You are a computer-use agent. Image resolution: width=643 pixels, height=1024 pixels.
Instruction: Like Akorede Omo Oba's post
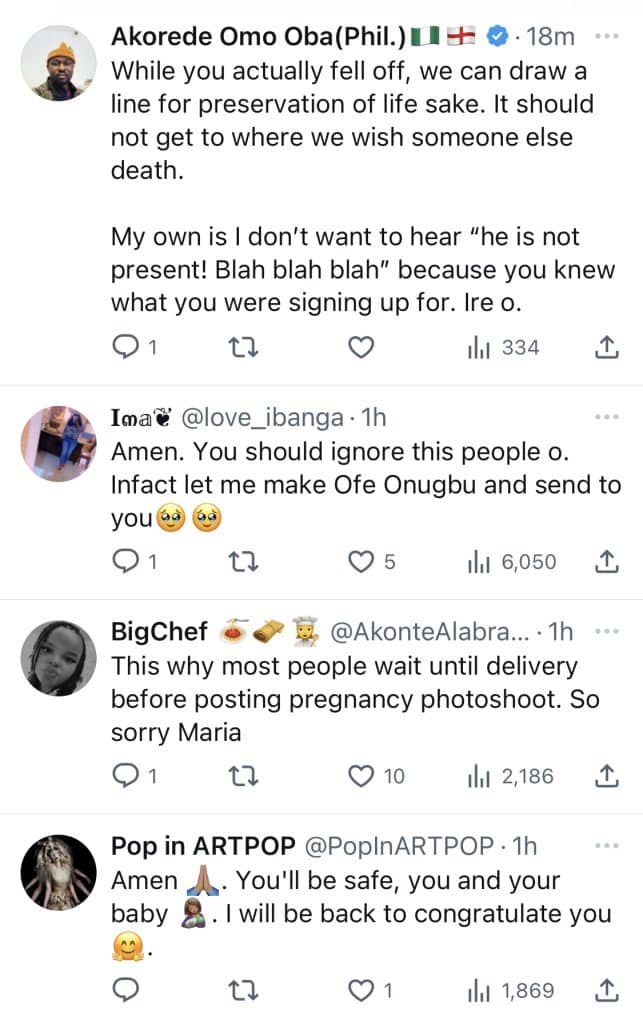click(360, 347)
